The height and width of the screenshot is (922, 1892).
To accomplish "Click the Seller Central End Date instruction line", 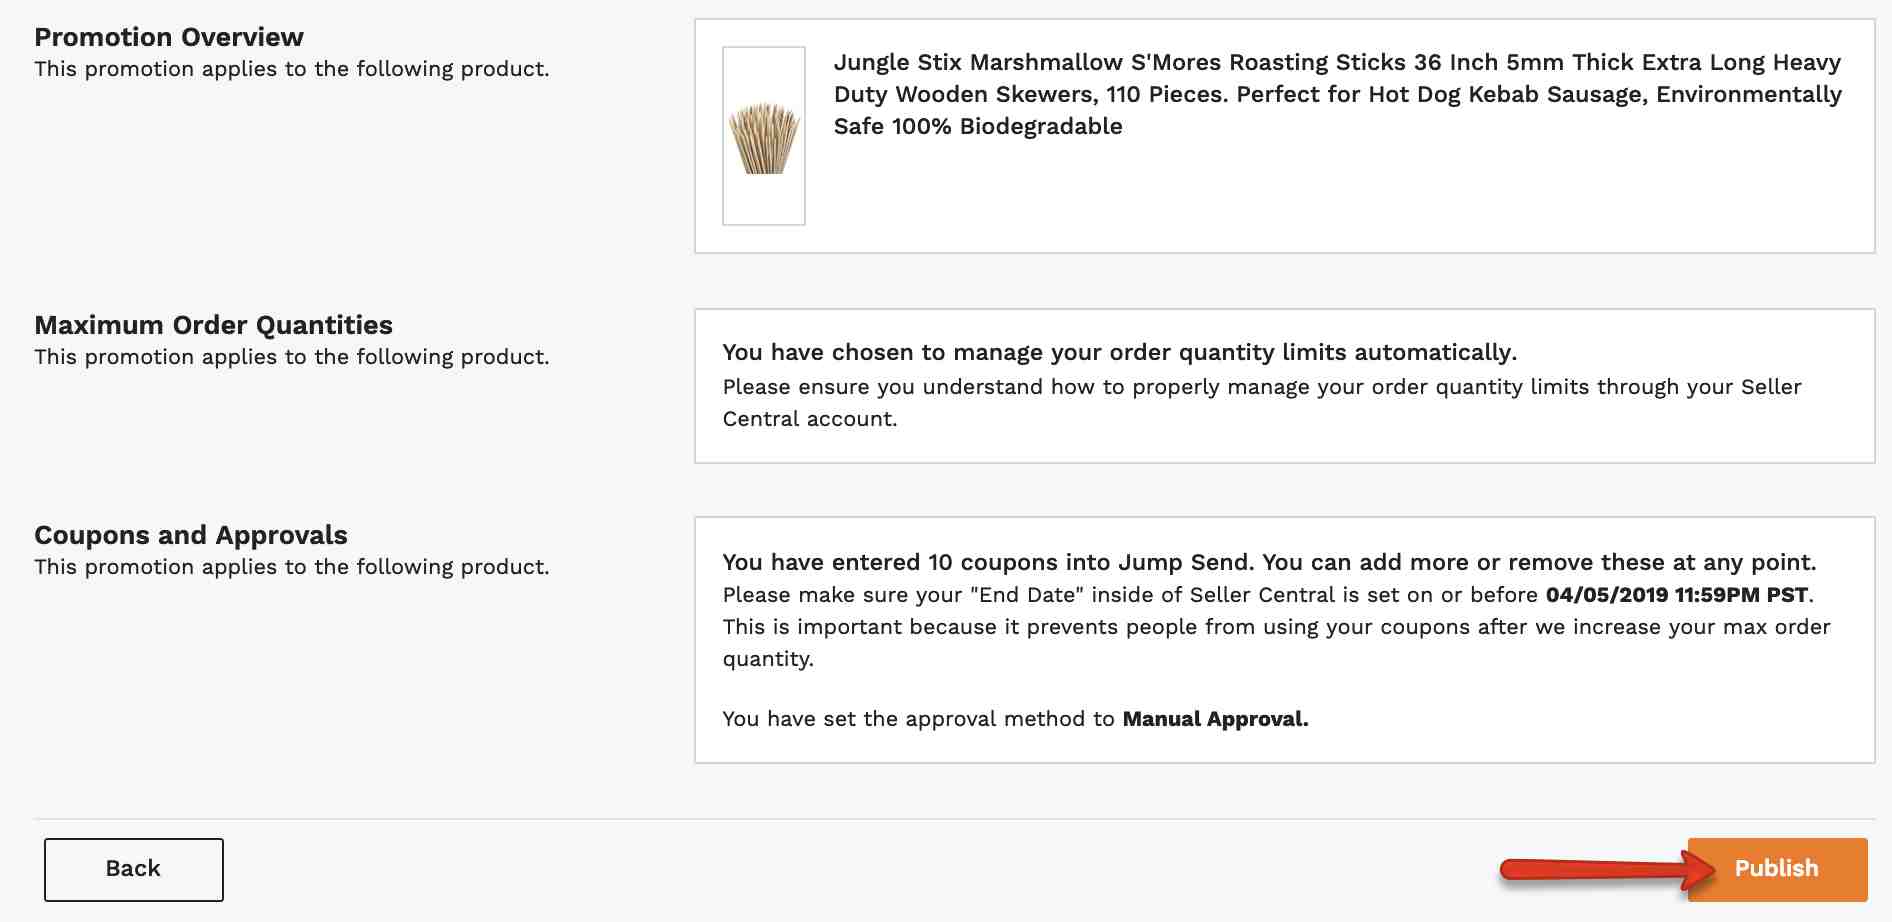I will (1268, 595).
